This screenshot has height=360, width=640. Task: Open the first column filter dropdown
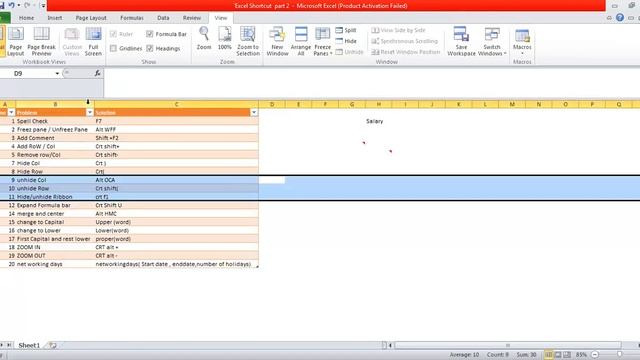click(11, 112)
